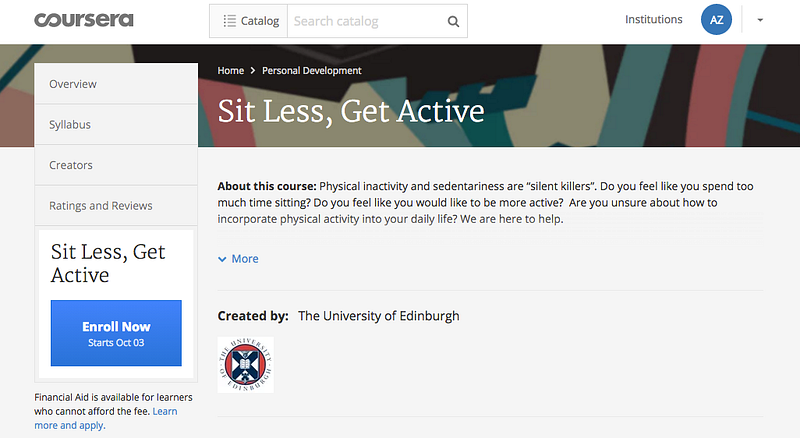Click the magnifying glass search icon
Viewport: 800px width, 438px height.
453,21
